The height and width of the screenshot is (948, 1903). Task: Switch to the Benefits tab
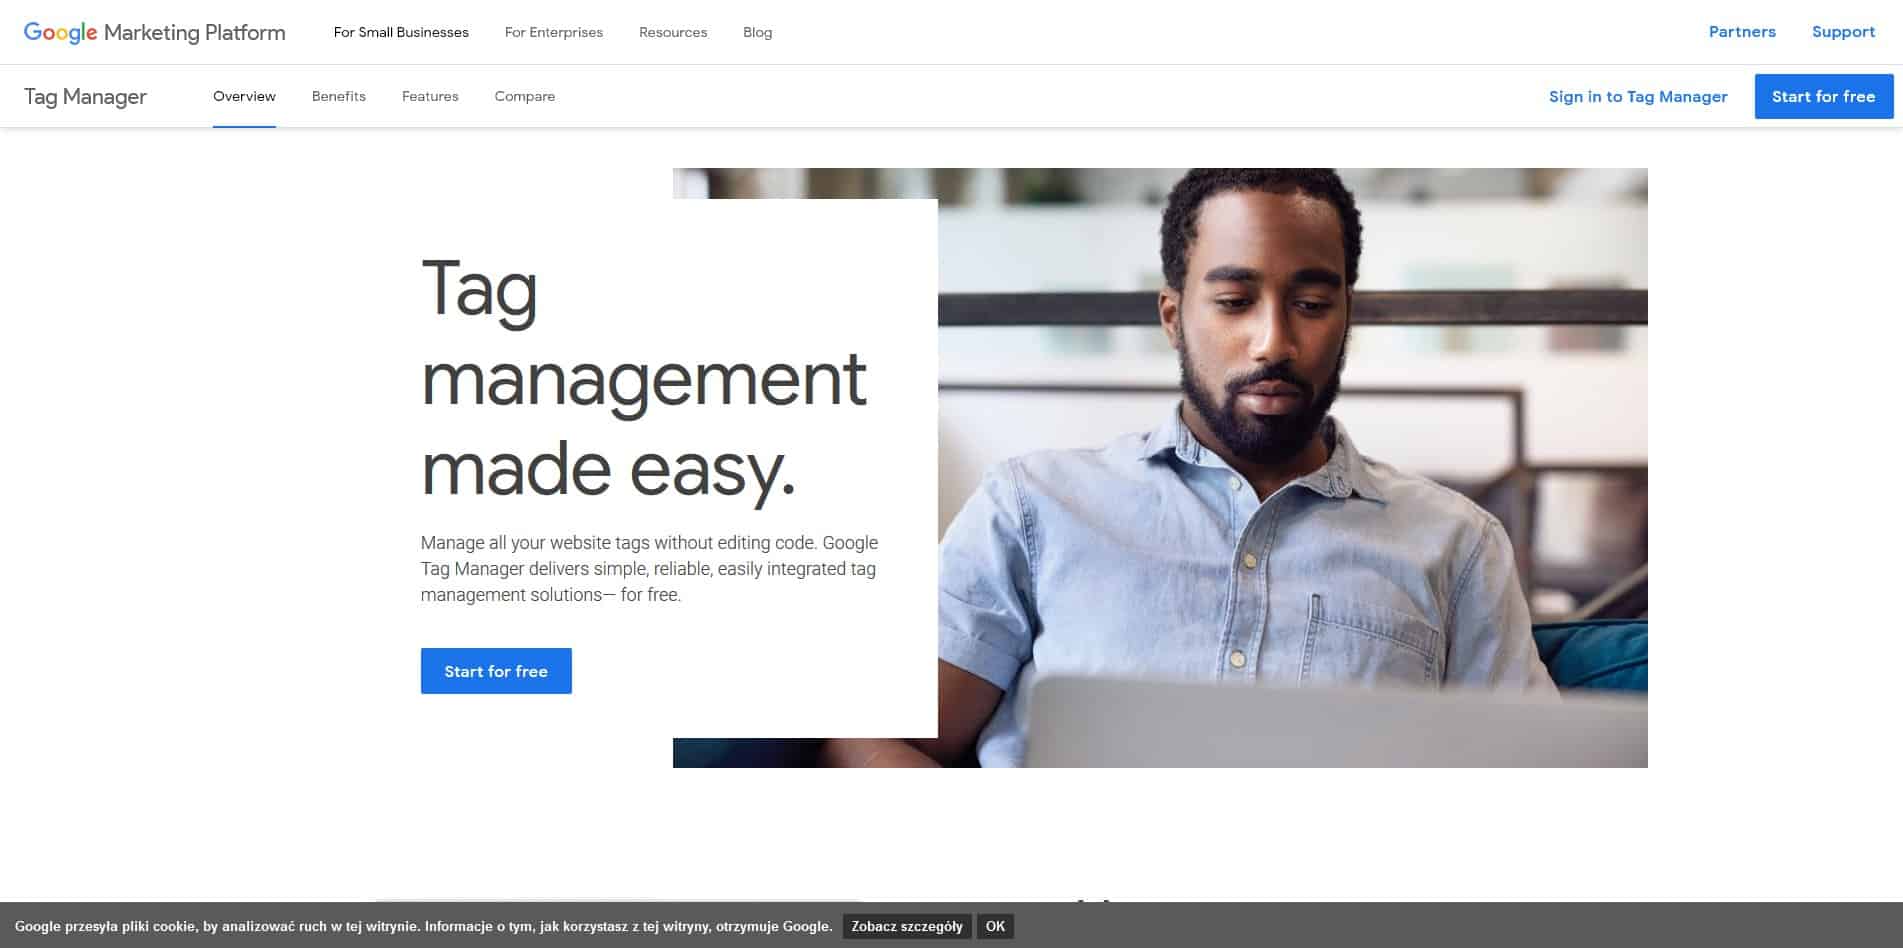[x=338, y=96]
